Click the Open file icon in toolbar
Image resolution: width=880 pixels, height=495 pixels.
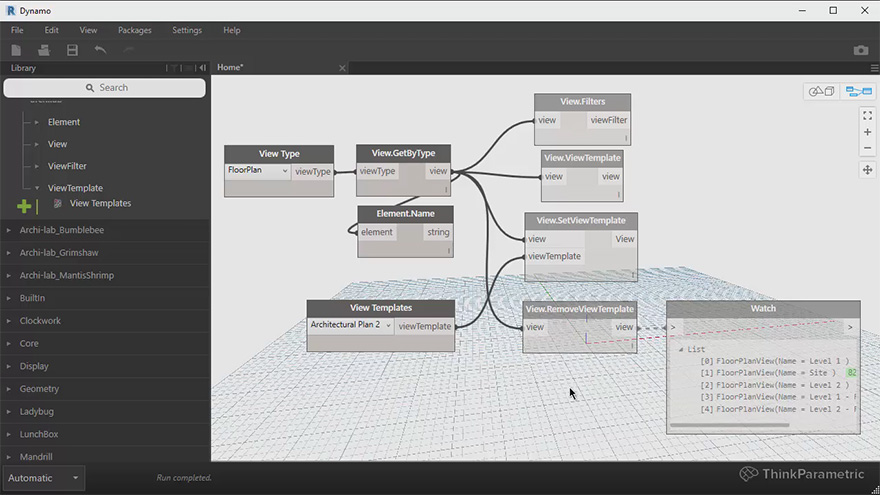[44, 51]
